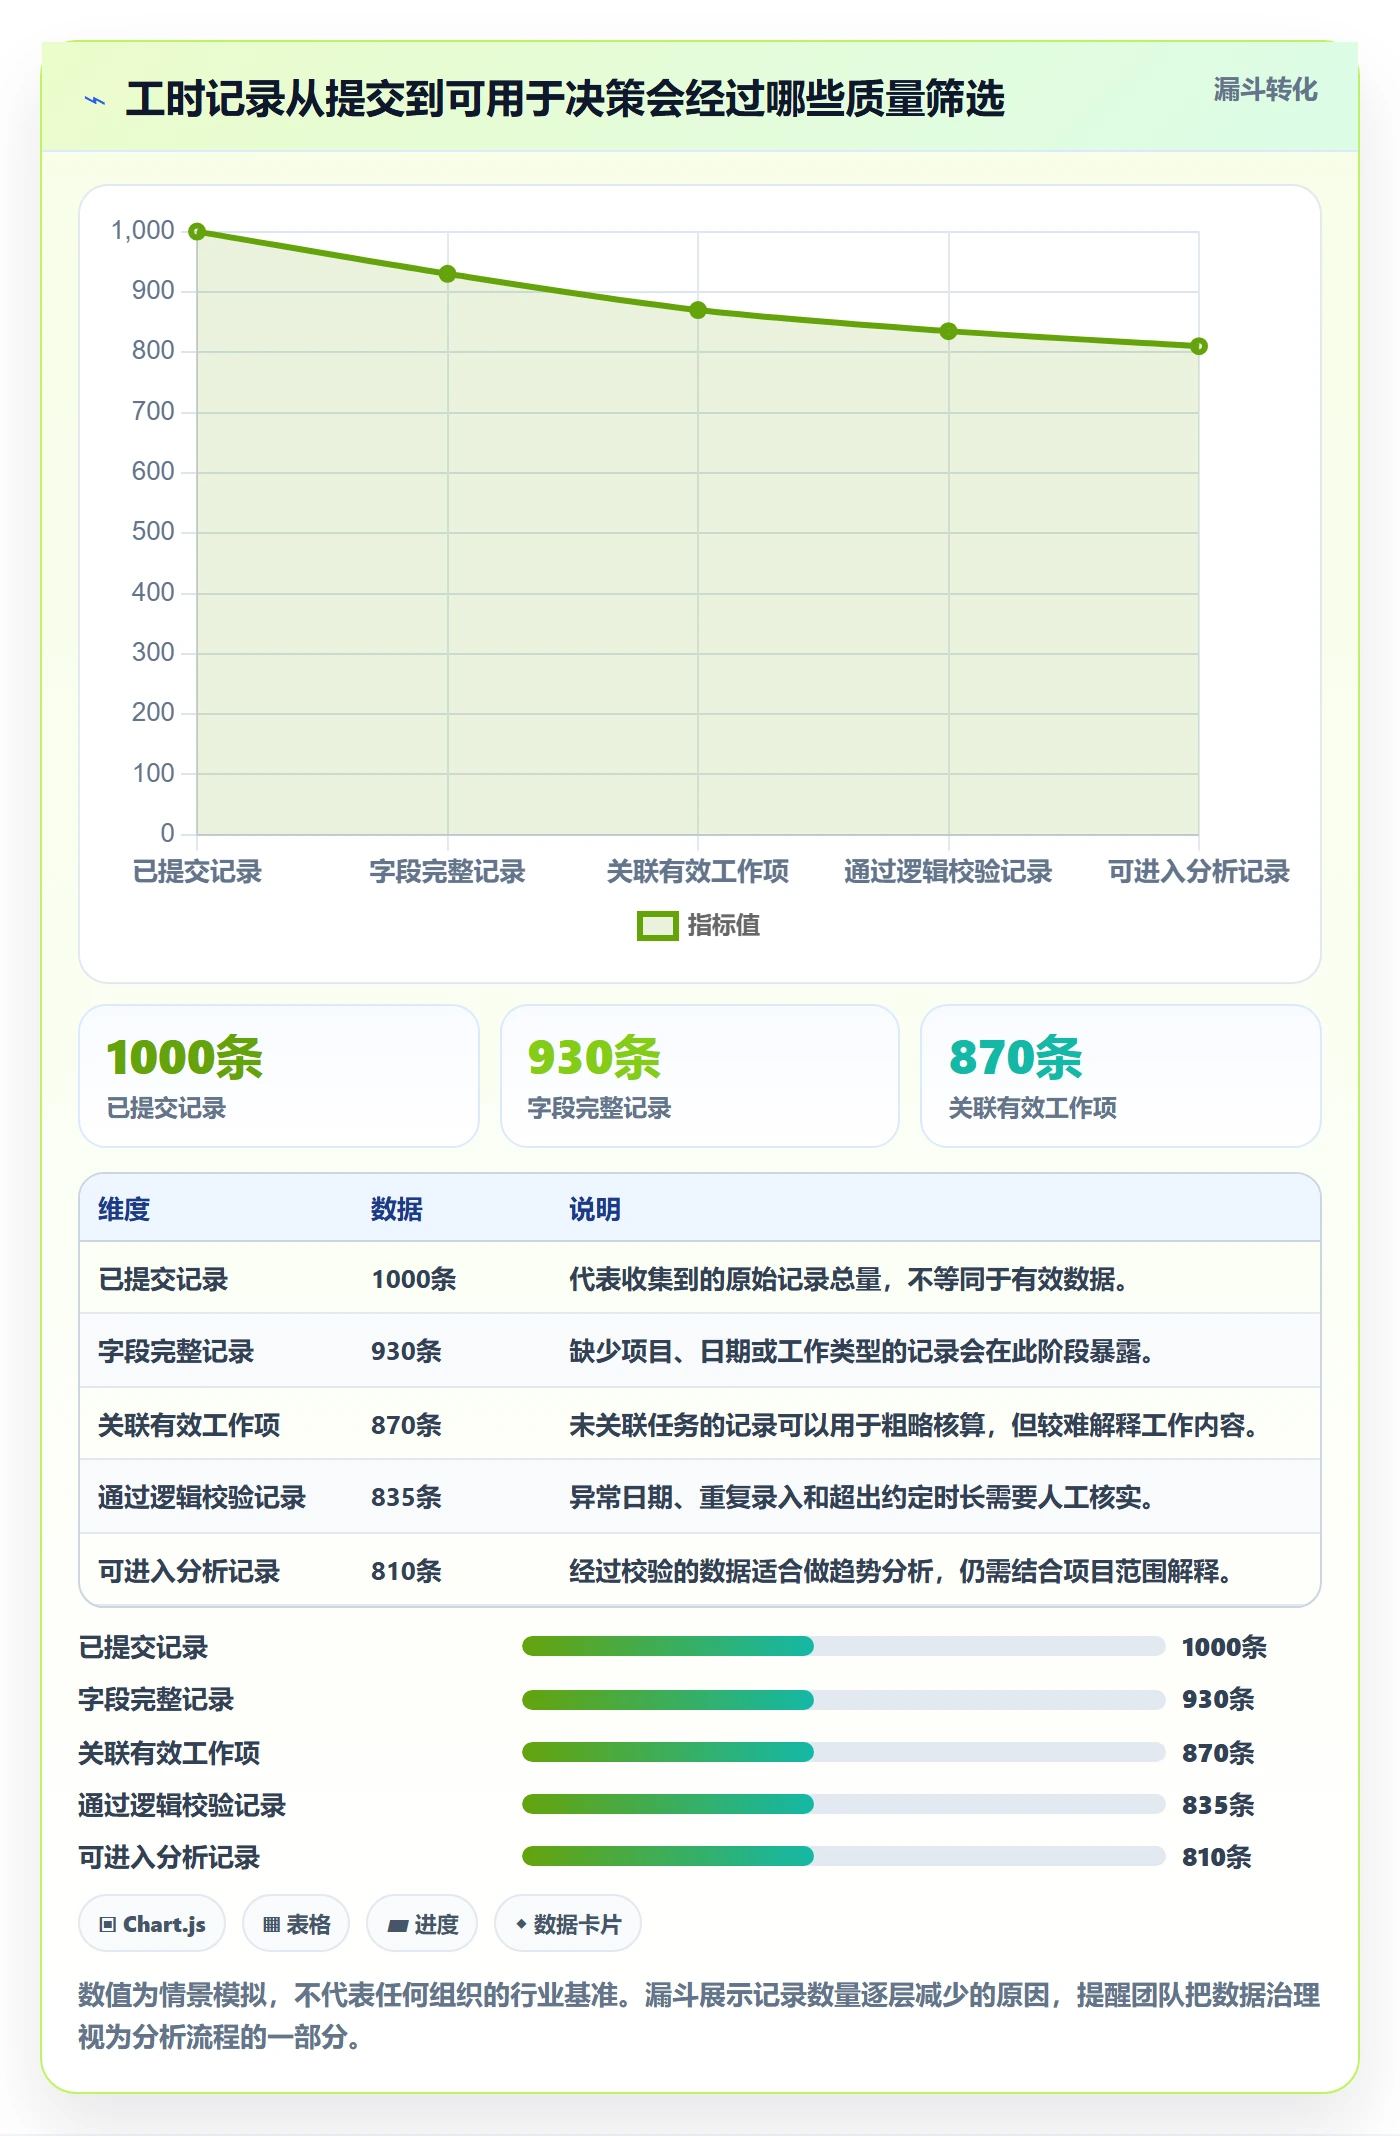
Task: Click the 835条 value in the table
Action: 406,1497
